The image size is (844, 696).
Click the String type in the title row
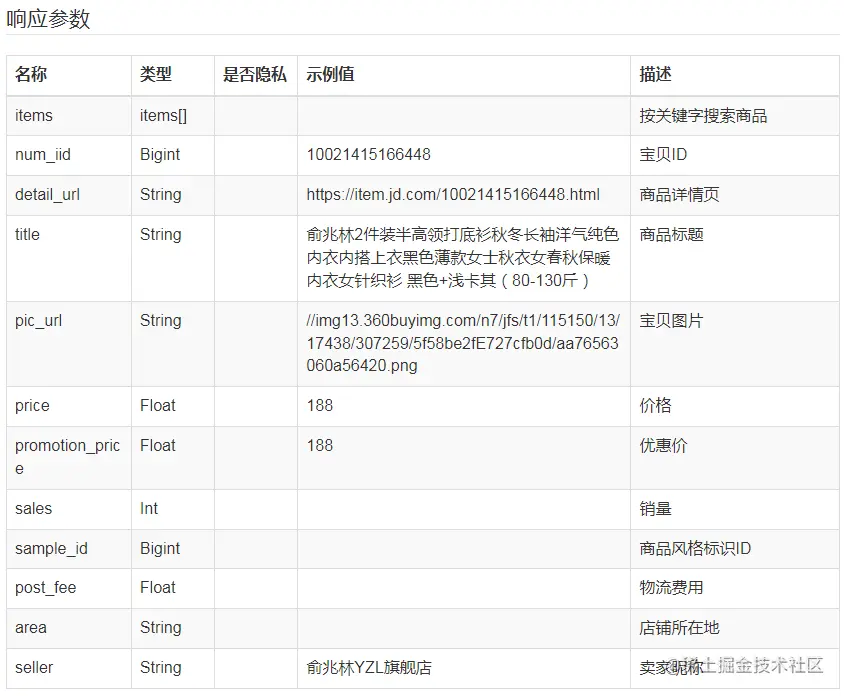[x=160, y=235]
